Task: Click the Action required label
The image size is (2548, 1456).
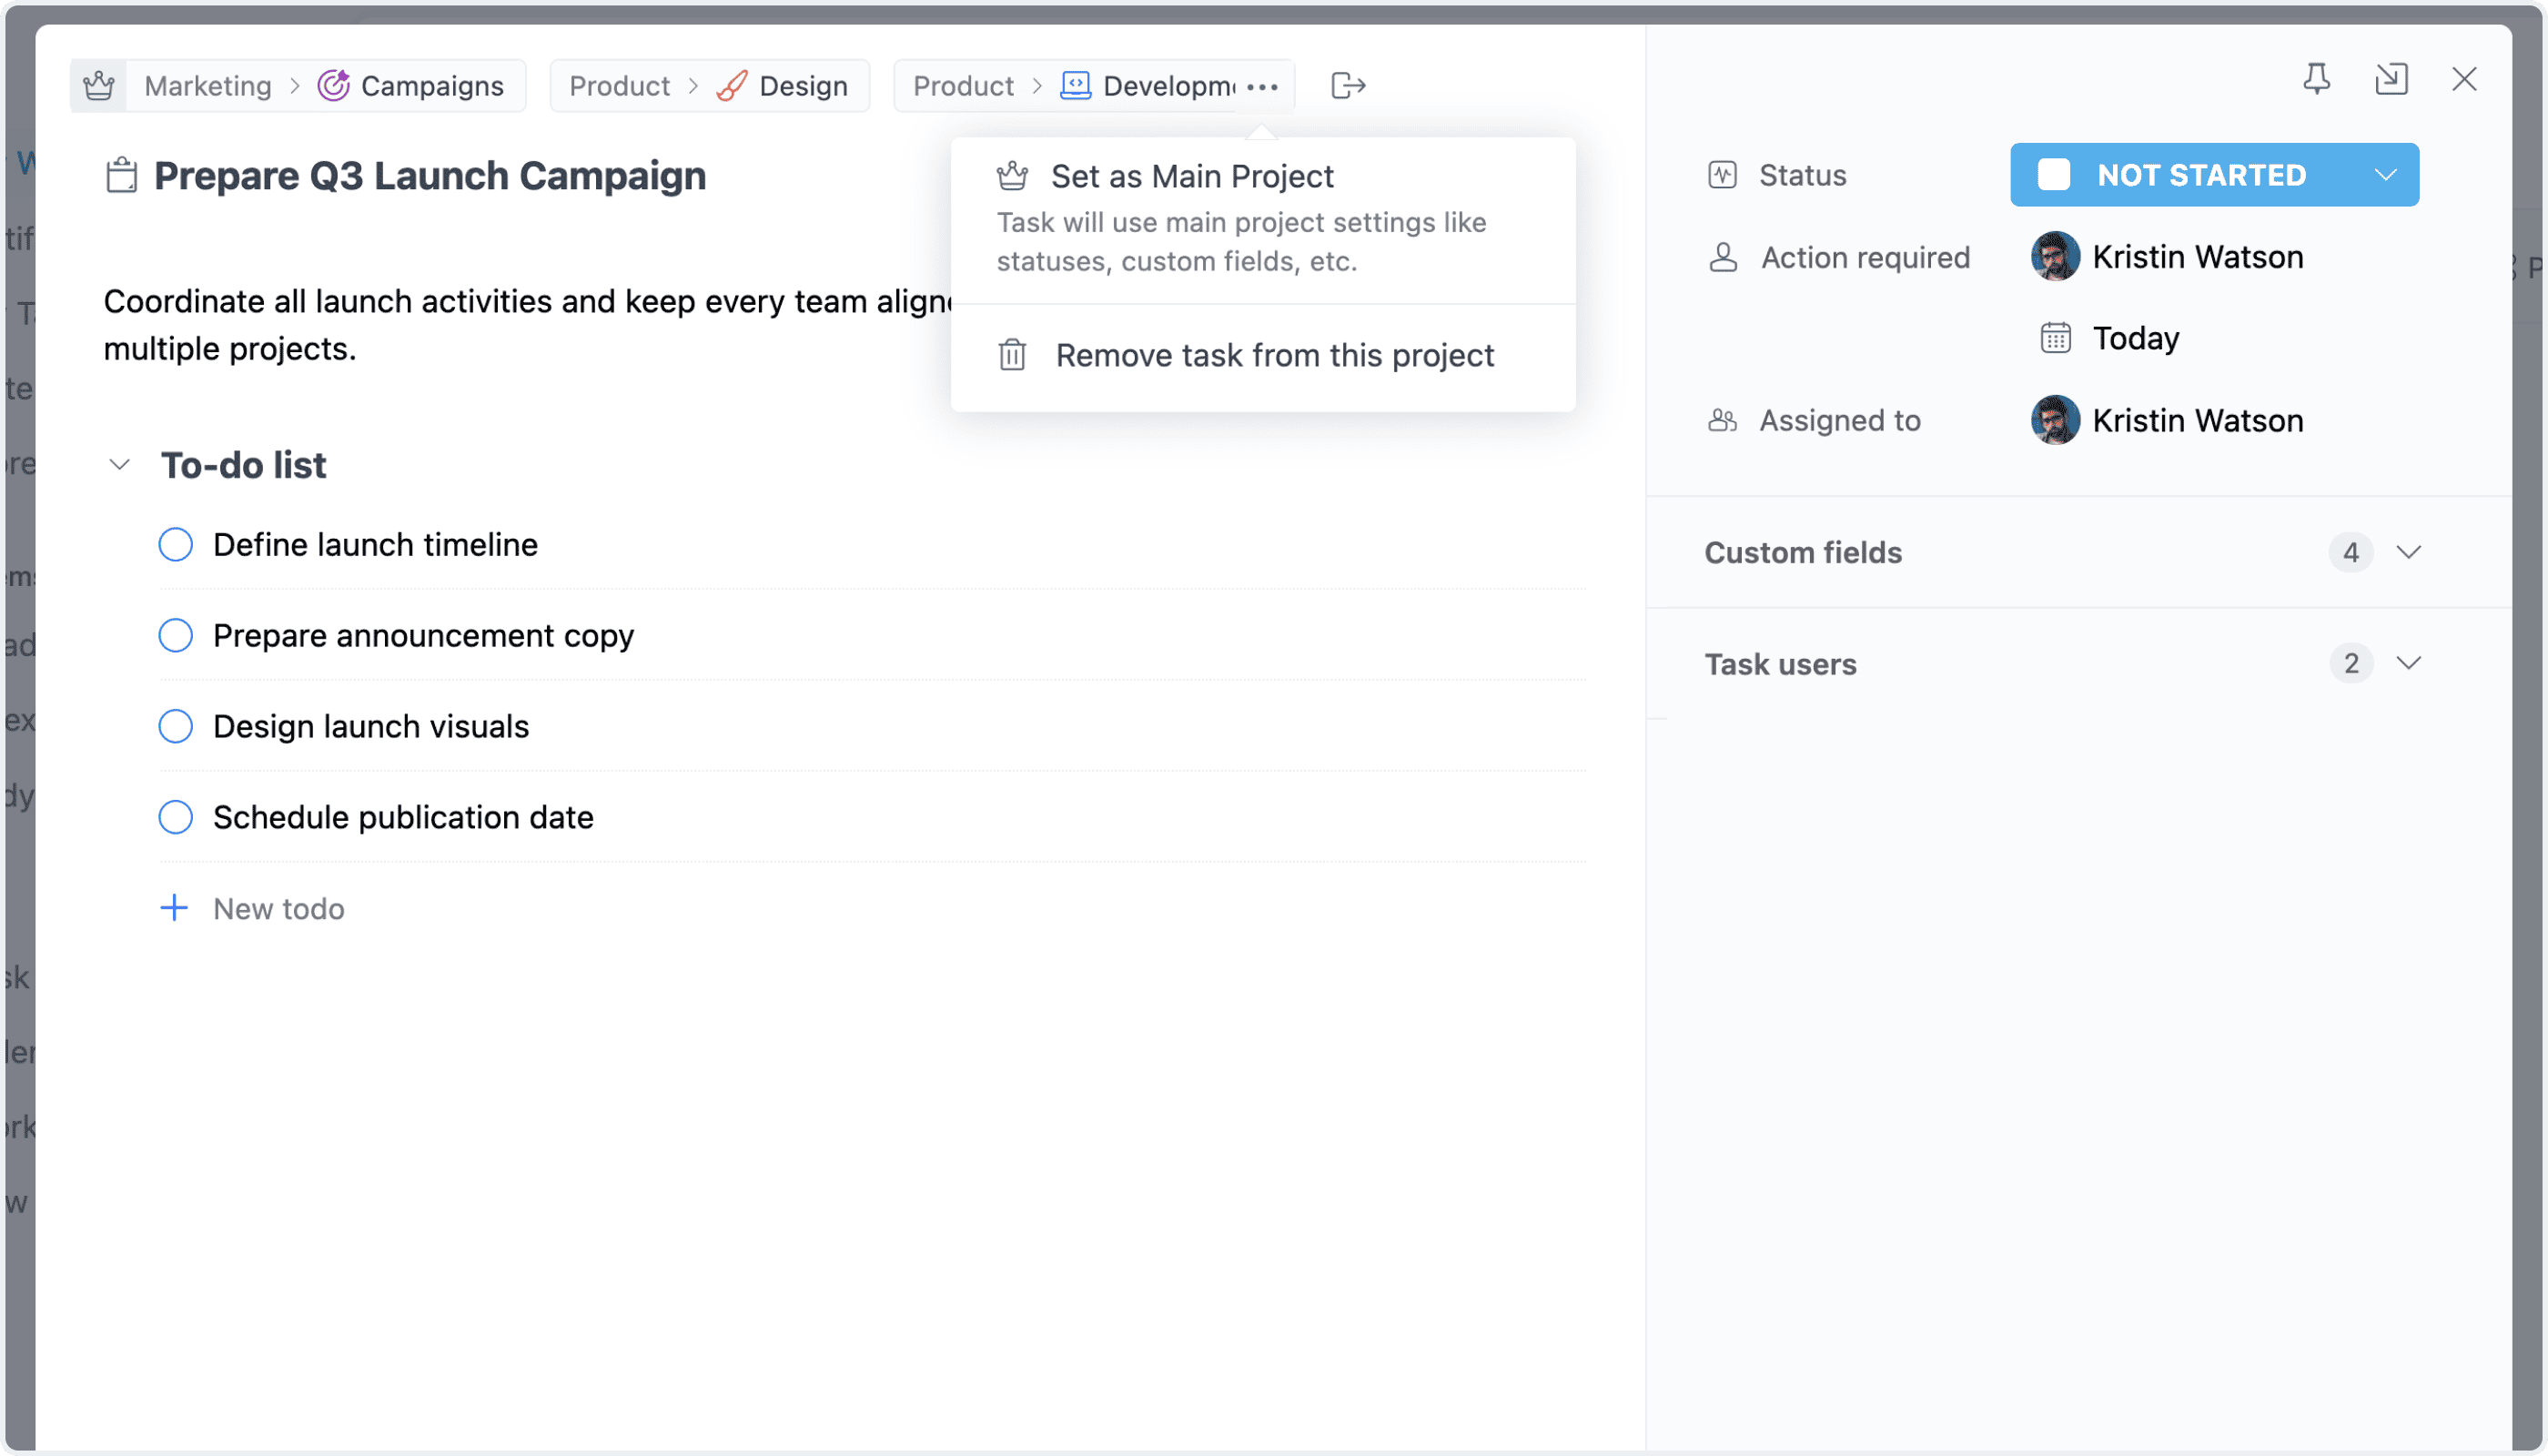Action: pos(1865,257)
